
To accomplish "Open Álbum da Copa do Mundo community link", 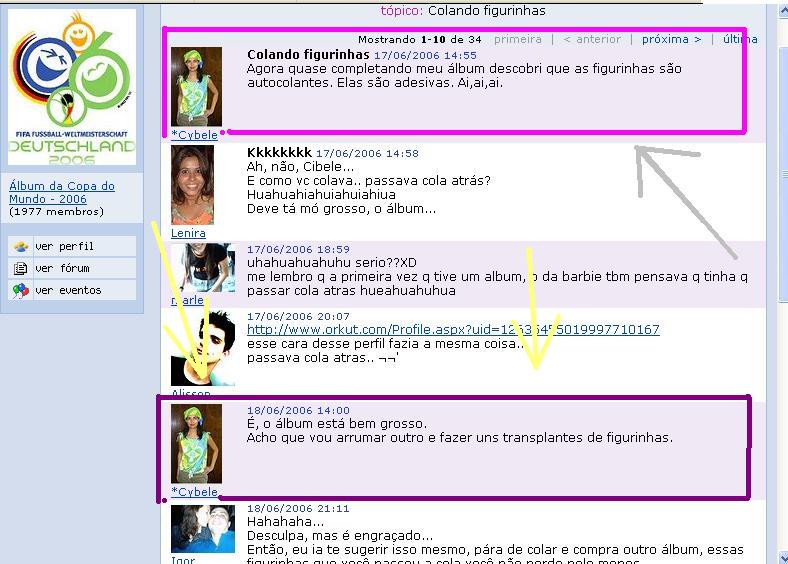I will [x=62, y=193].
